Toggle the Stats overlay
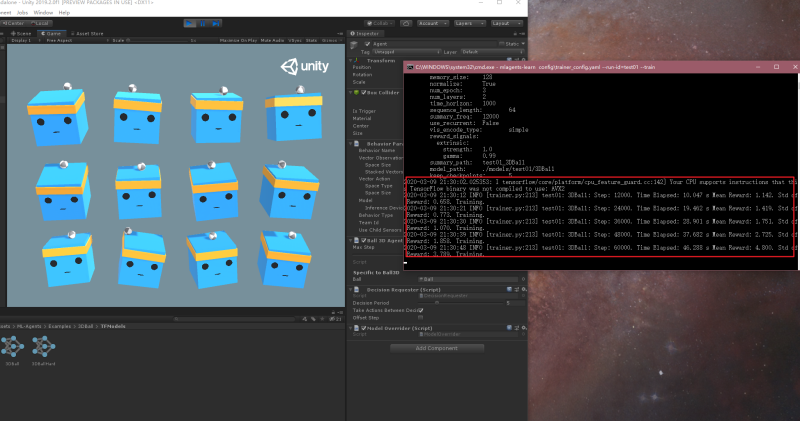The width and height of the screenshot is (800, 421). pos(311,40)
